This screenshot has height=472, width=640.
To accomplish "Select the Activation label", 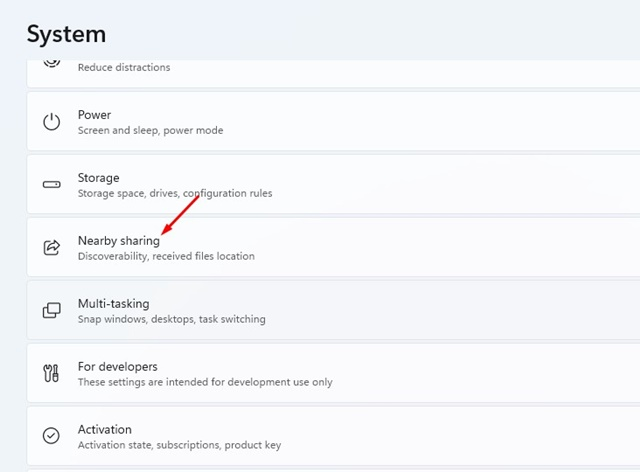I will point(104,430).
